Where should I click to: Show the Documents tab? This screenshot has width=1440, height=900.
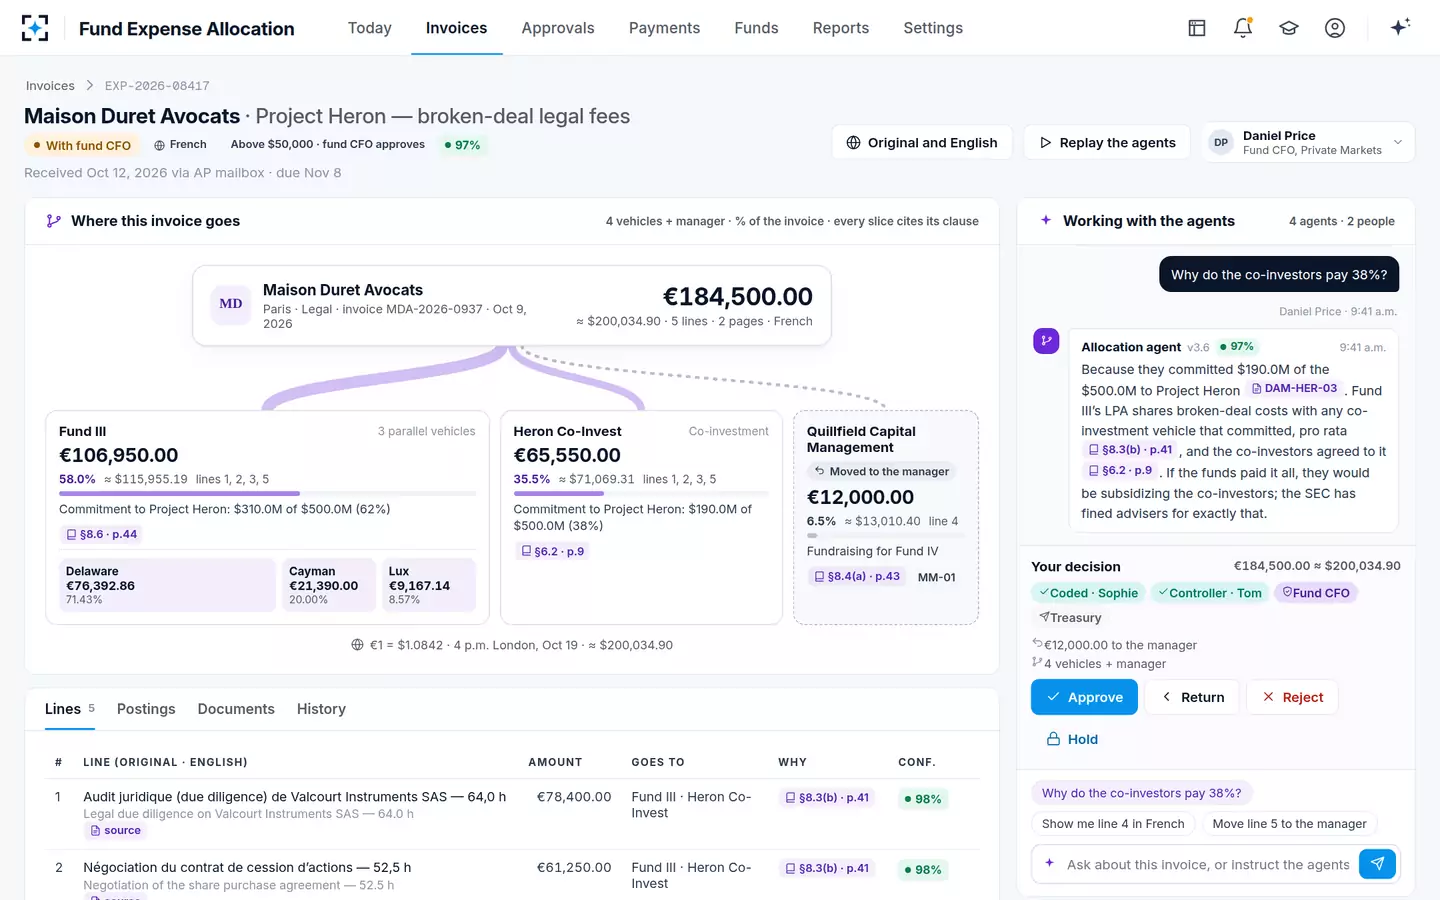[236, 709]
